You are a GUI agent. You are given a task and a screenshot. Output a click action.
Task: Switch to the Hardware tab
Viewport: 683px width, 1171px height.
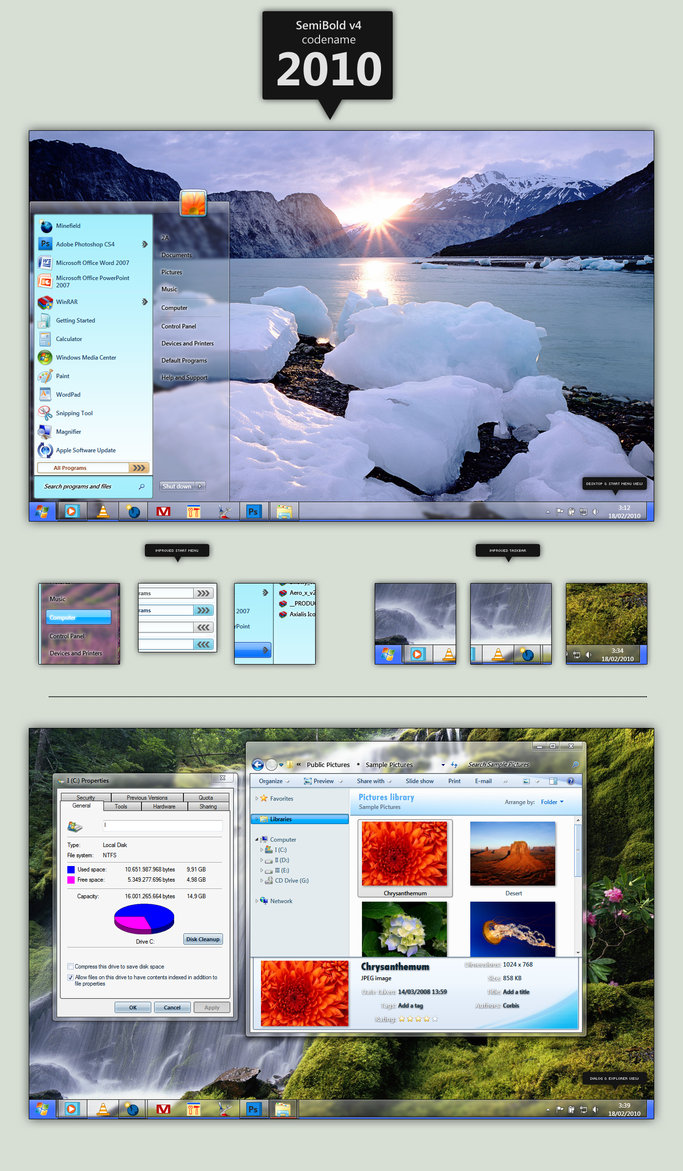pos(164,806)
